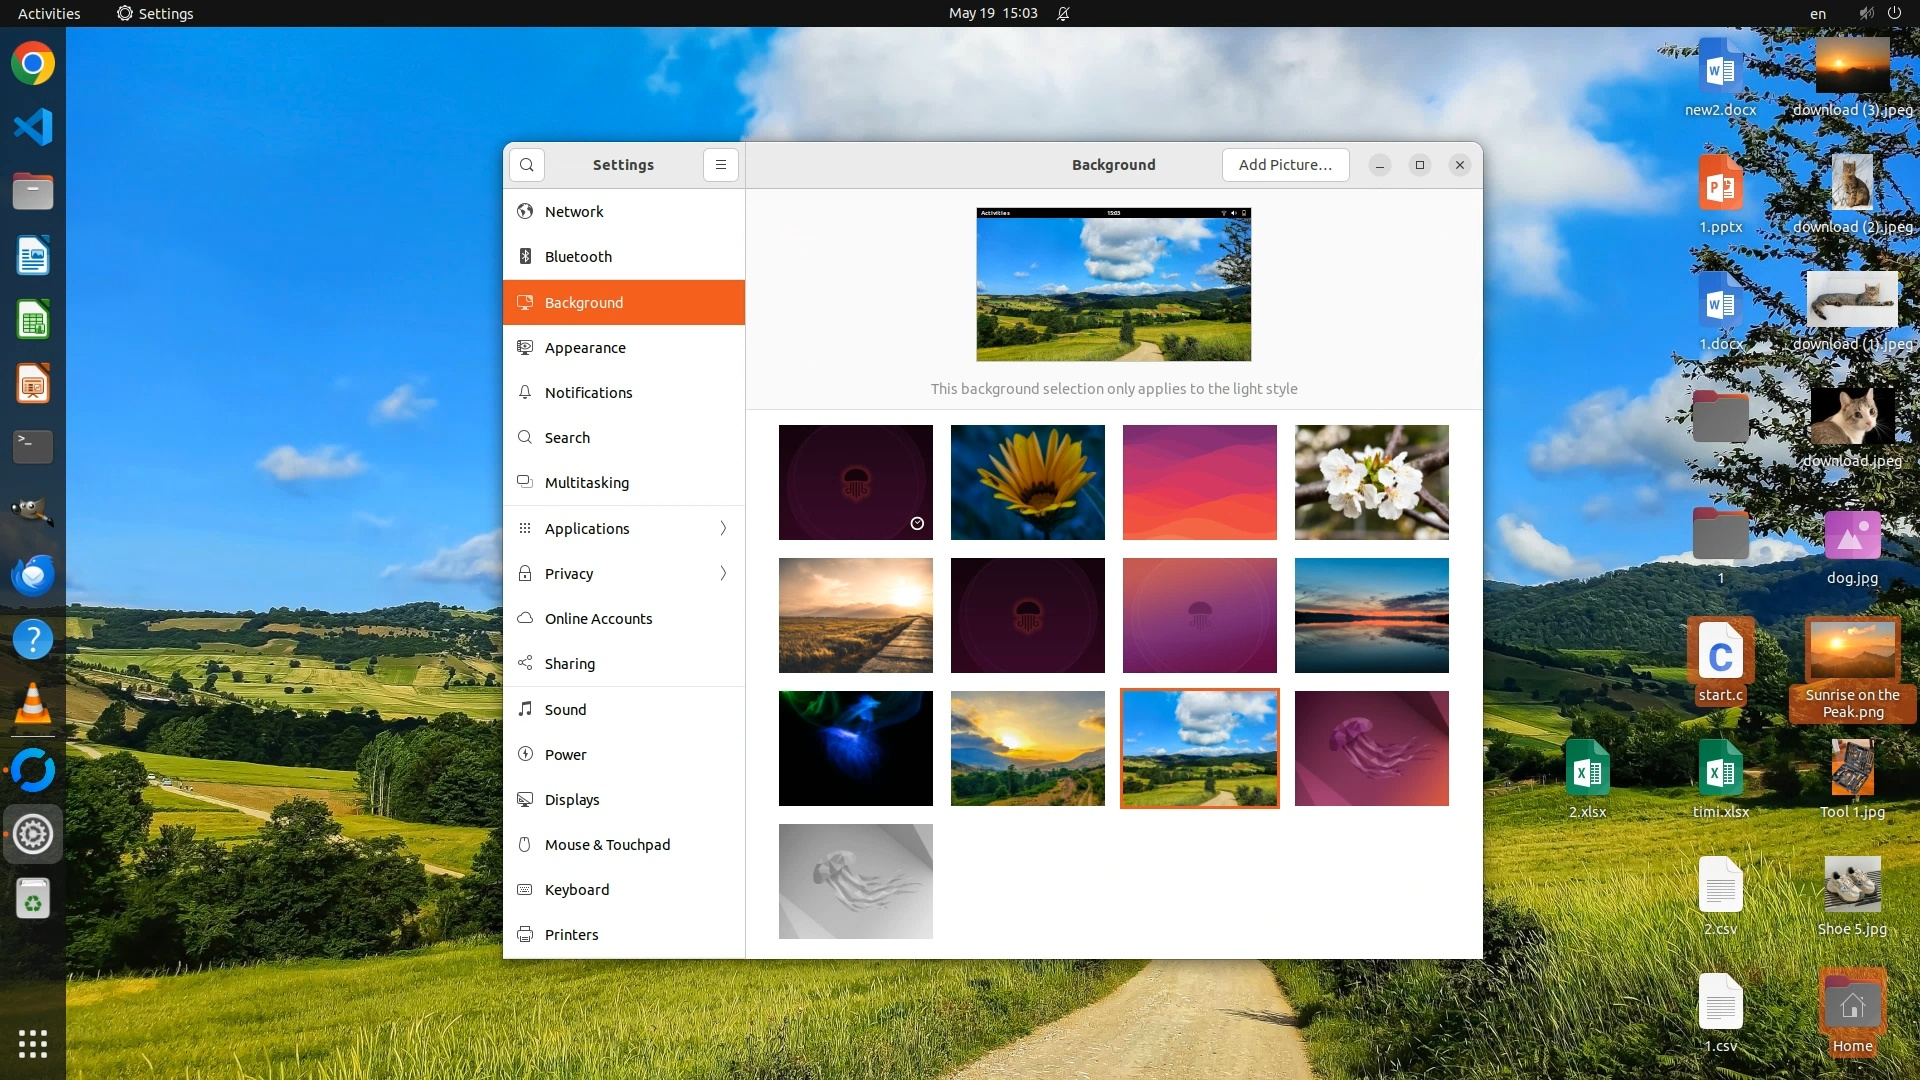This screenshot has height=1080, width=1920.
Task: Select the gray jellyfish wallpaper thumbnail
Action: 855,881
